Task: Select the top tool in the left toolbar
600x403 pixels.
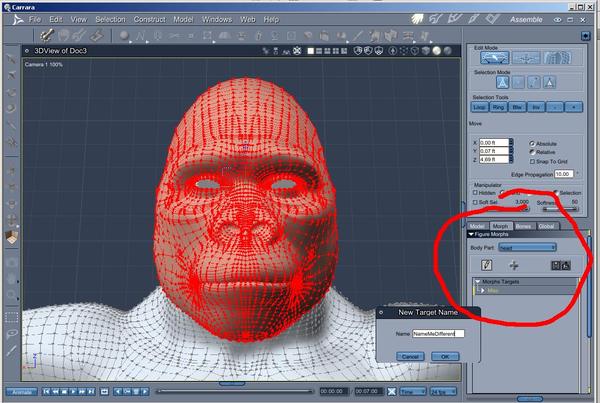Action: (x=11, y=59)
